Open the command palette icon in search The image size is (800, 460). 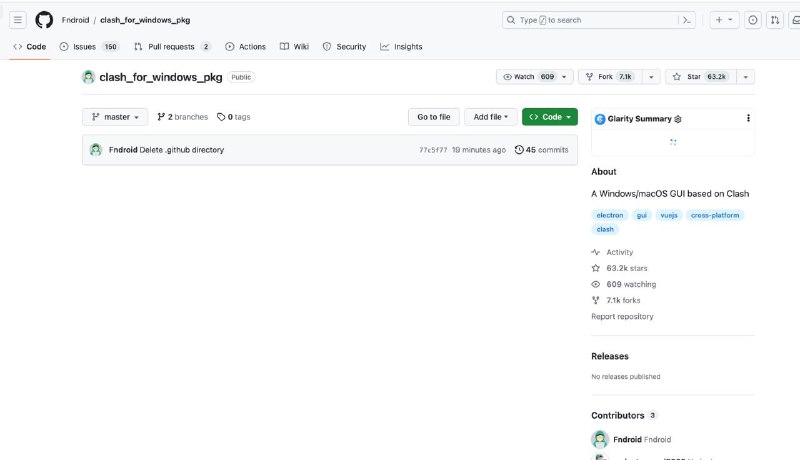[x=686, y=20]
